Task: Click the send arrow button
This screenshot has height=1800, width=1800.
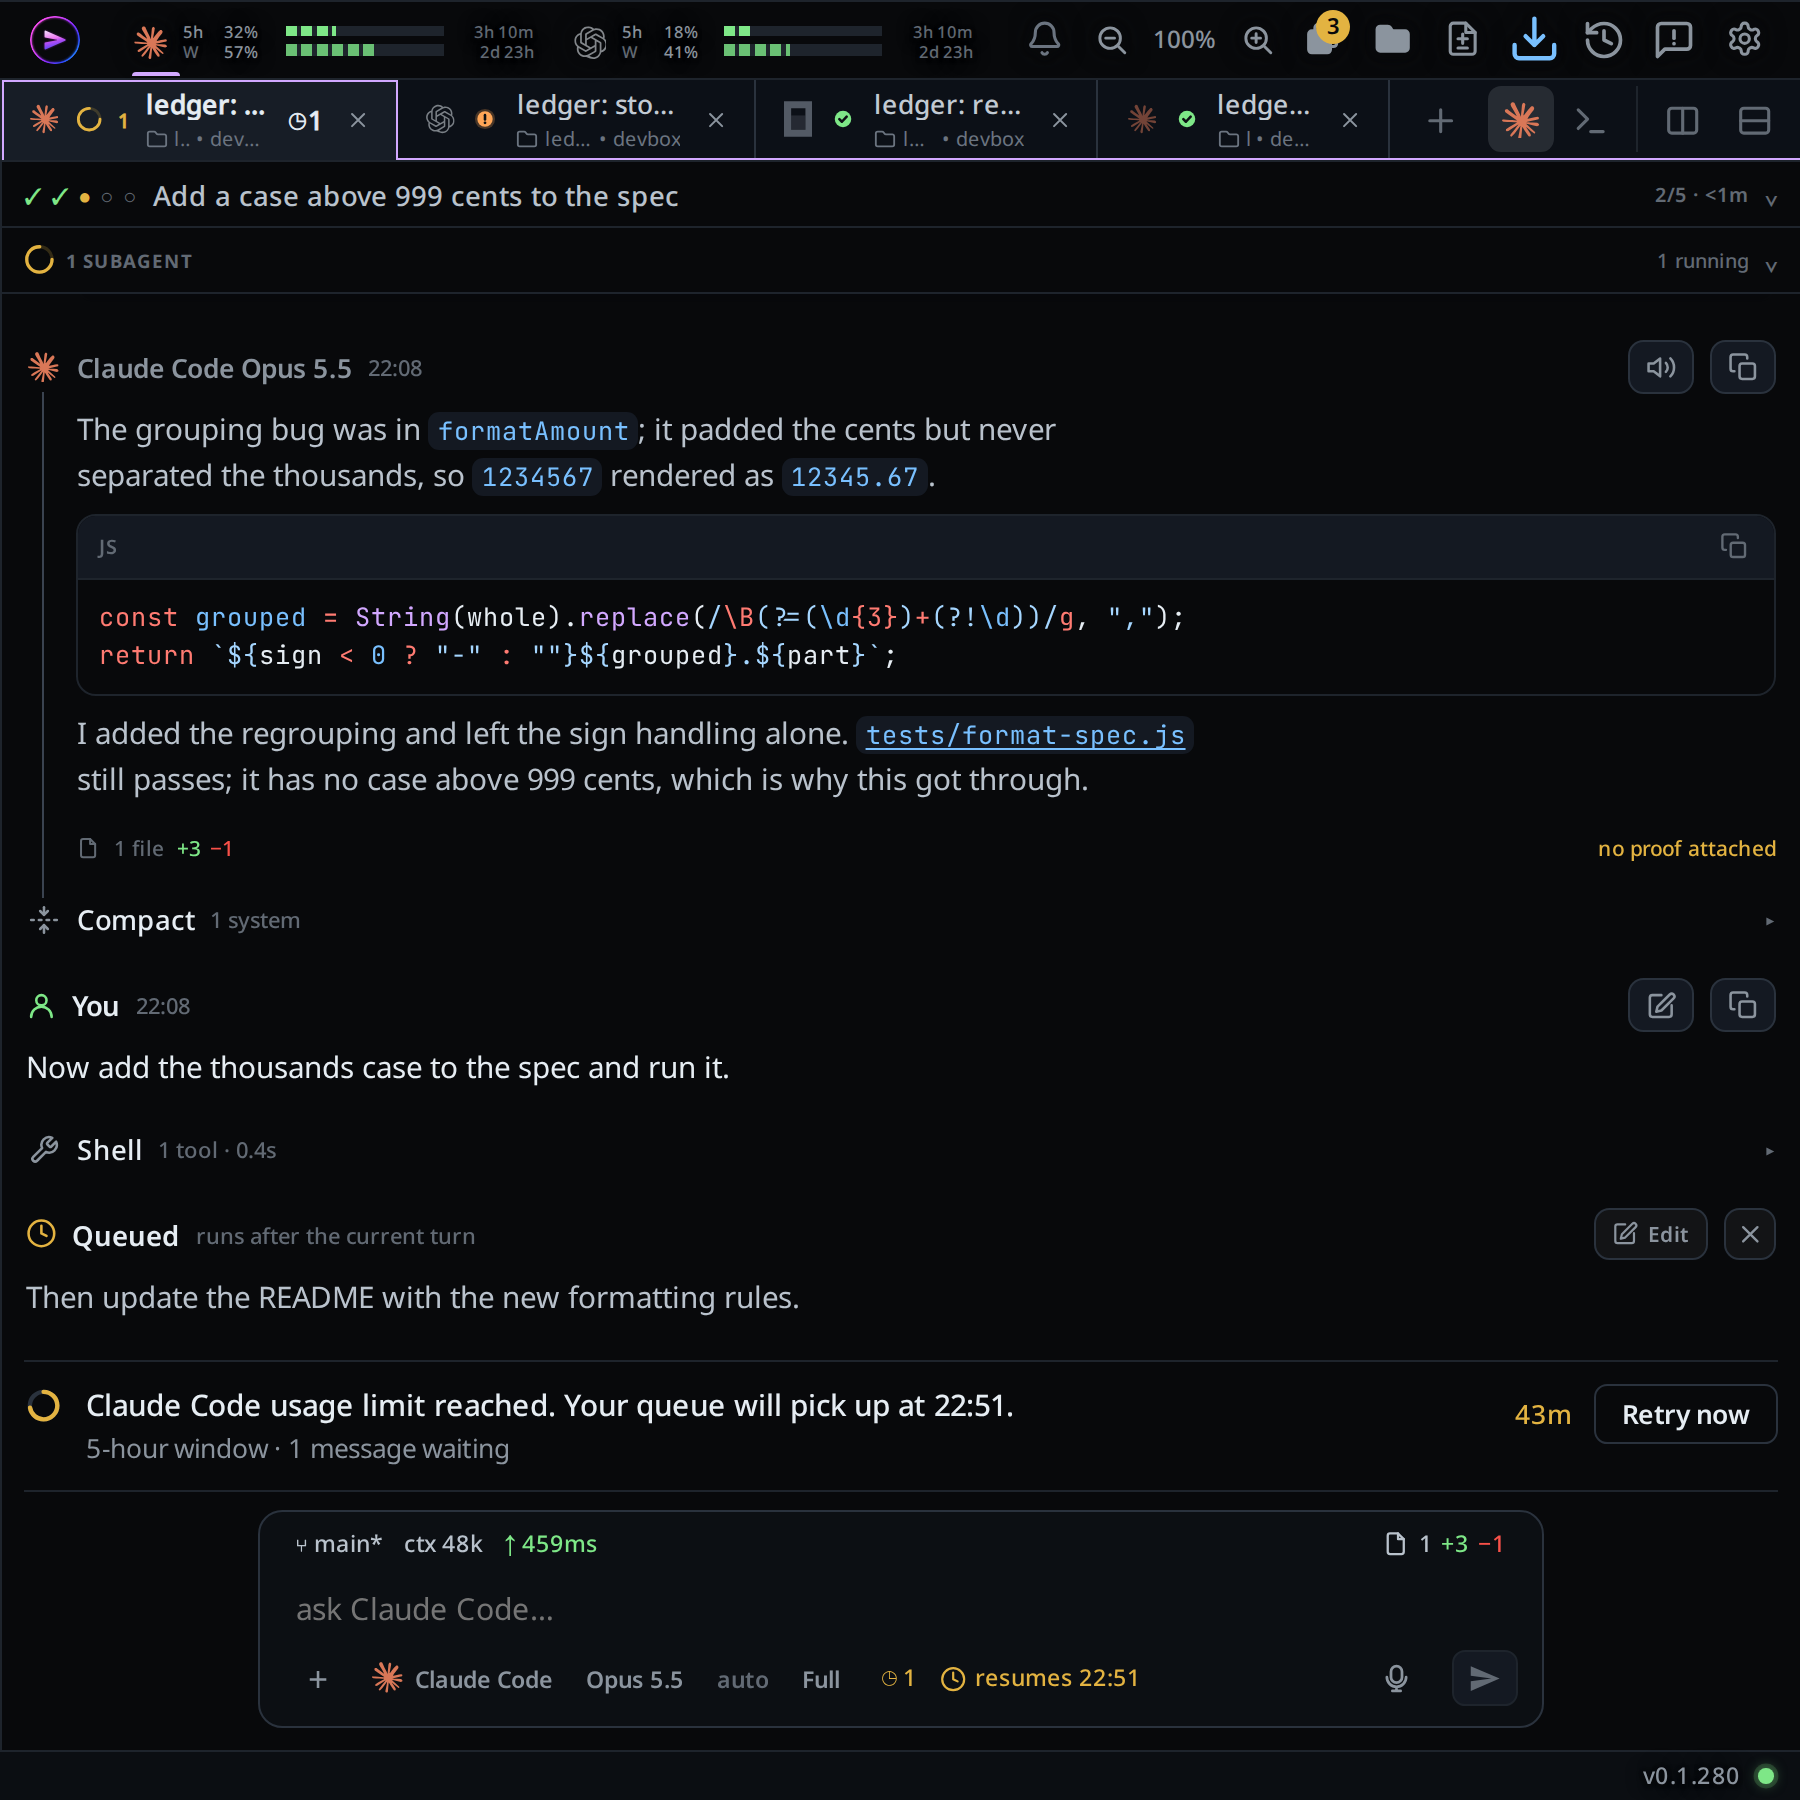Action: point(1484,1678)
